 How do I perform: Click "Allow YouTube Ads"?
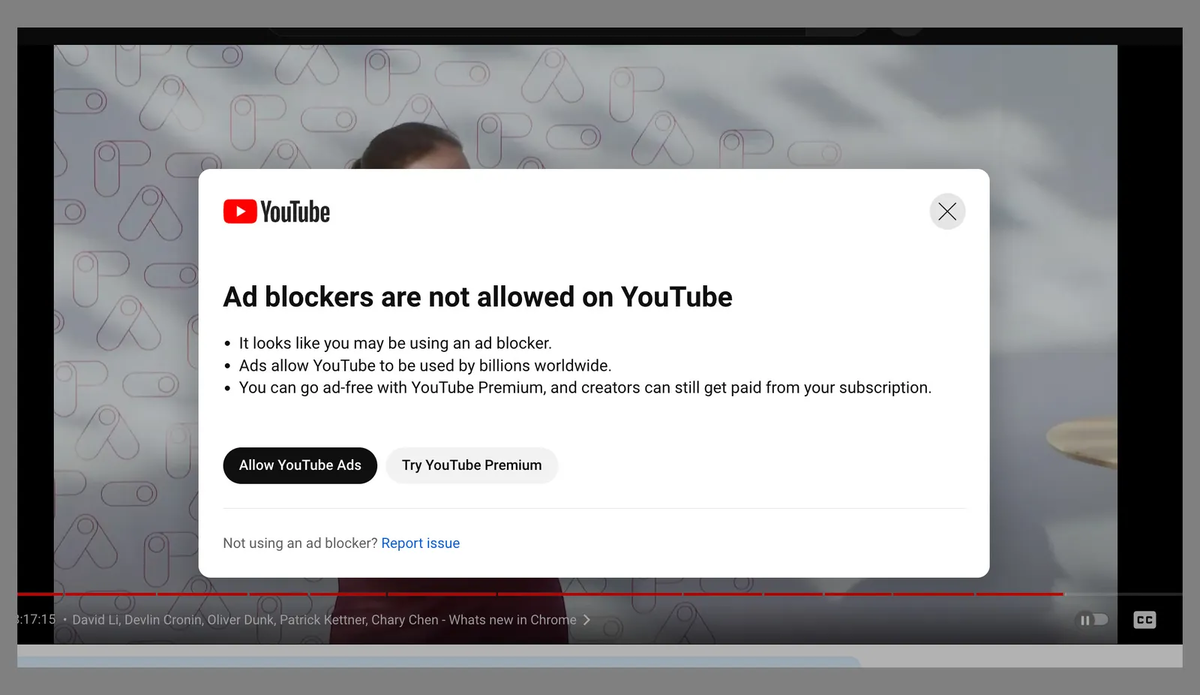(299, 465)
